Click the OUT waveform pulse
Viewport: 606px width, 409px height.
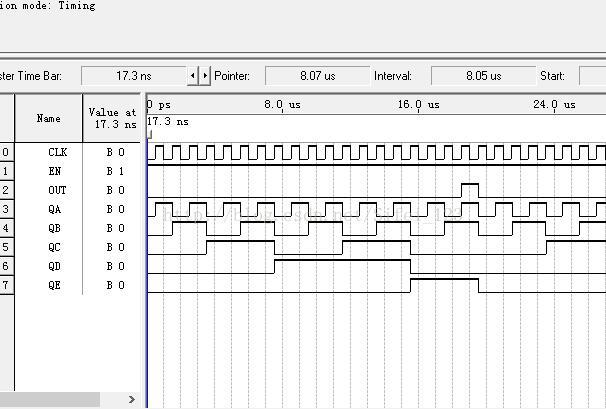[470, 190]
